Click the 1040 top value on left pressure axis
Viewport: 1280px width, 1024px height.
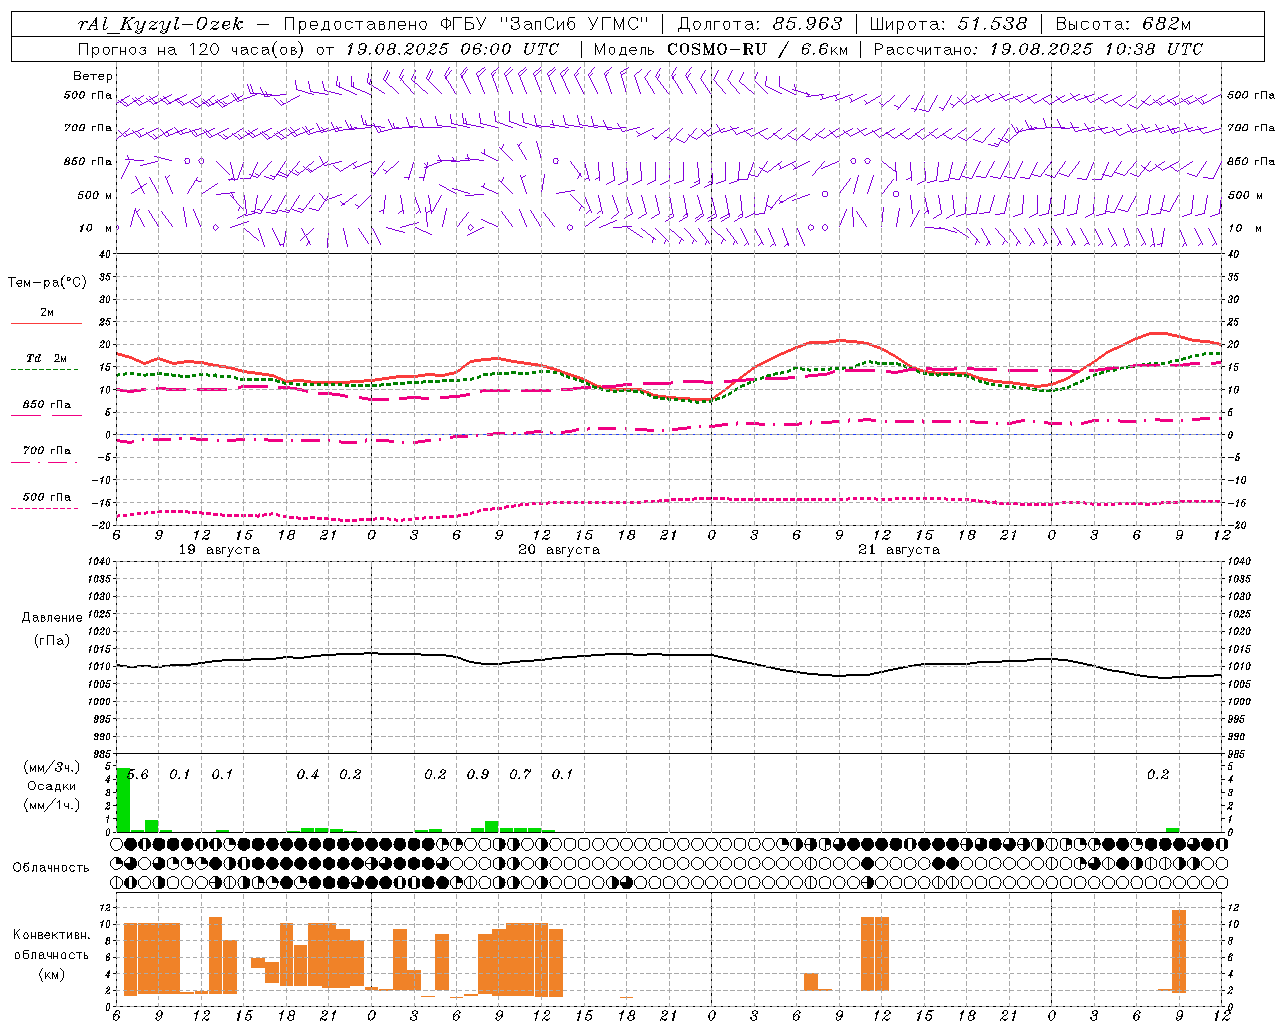pyautogui.click(x=97, y=562)
